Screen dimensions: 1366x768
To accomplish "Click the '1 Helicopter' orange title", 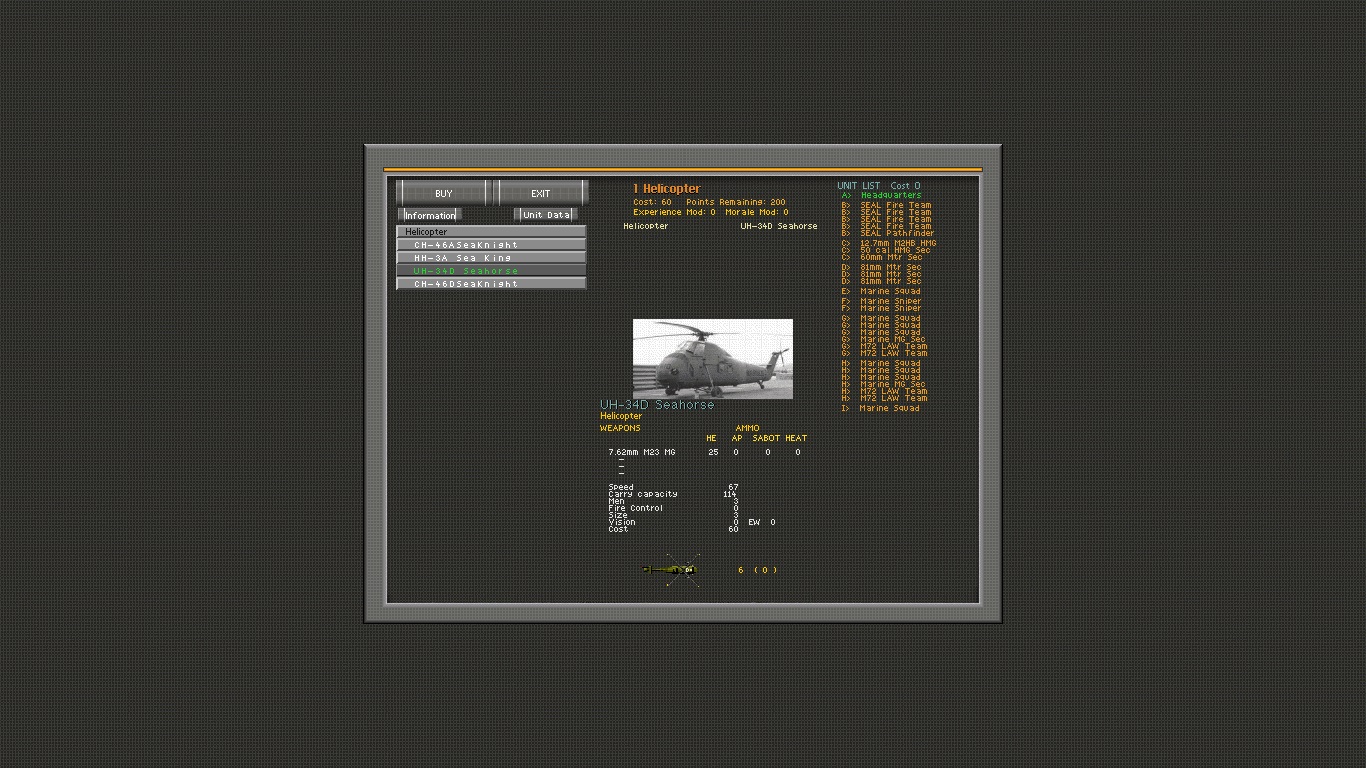I will (667, 189).
